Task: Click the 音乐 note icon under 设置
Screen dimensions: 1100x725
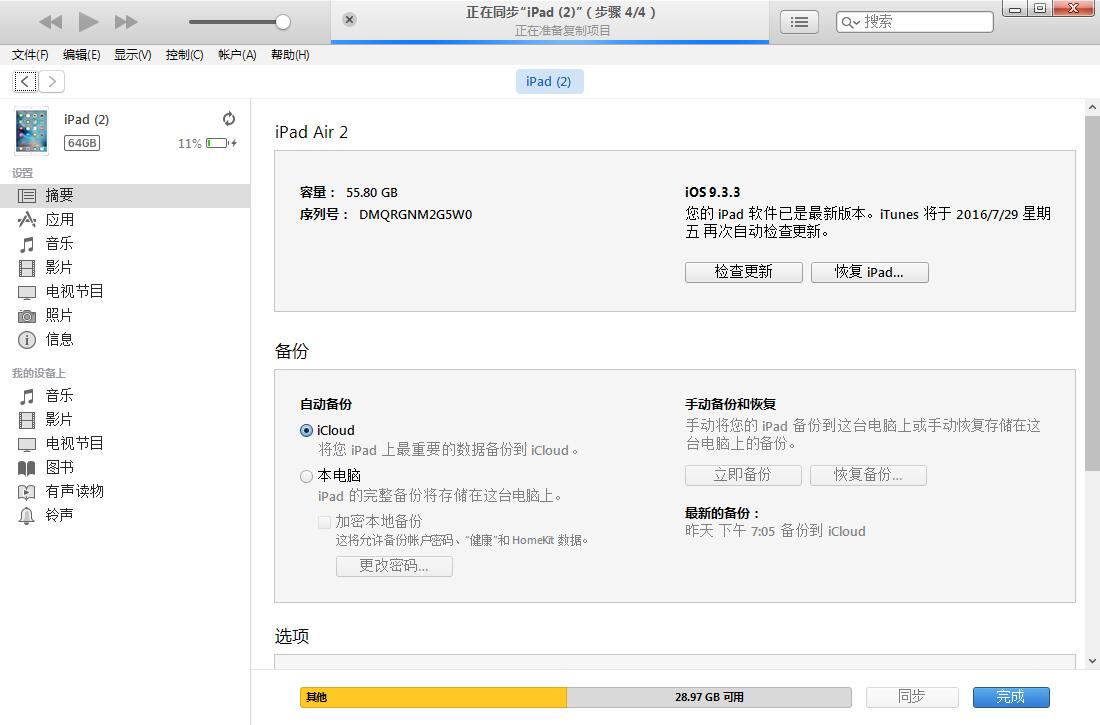Action: click(27, 244)
